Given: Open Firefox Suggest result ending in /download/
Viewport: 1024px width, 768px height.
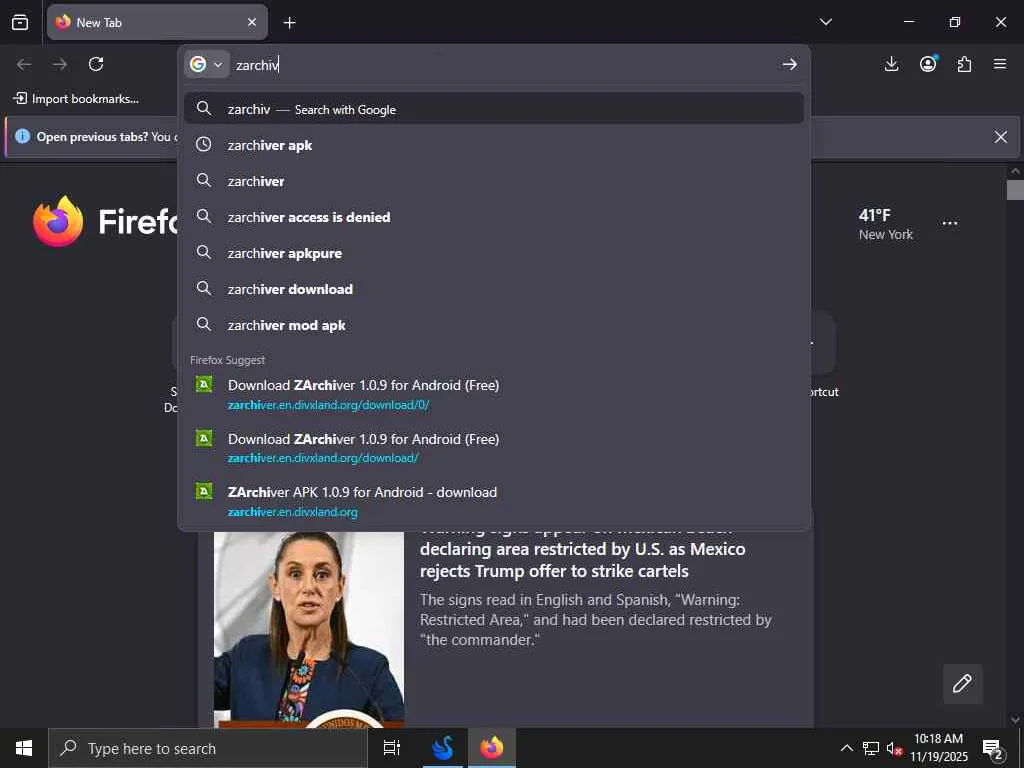Looking at the screenshot, I should click(x=494, y=448).
